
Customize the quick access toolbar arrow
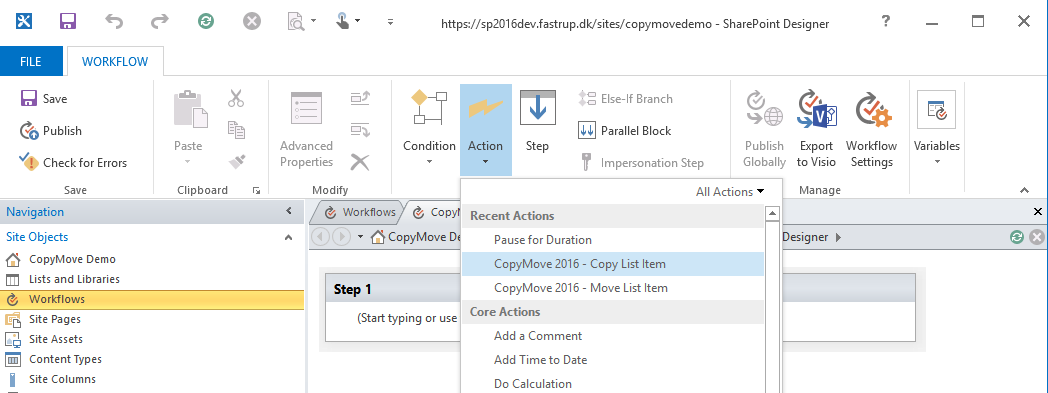point(390,22)
